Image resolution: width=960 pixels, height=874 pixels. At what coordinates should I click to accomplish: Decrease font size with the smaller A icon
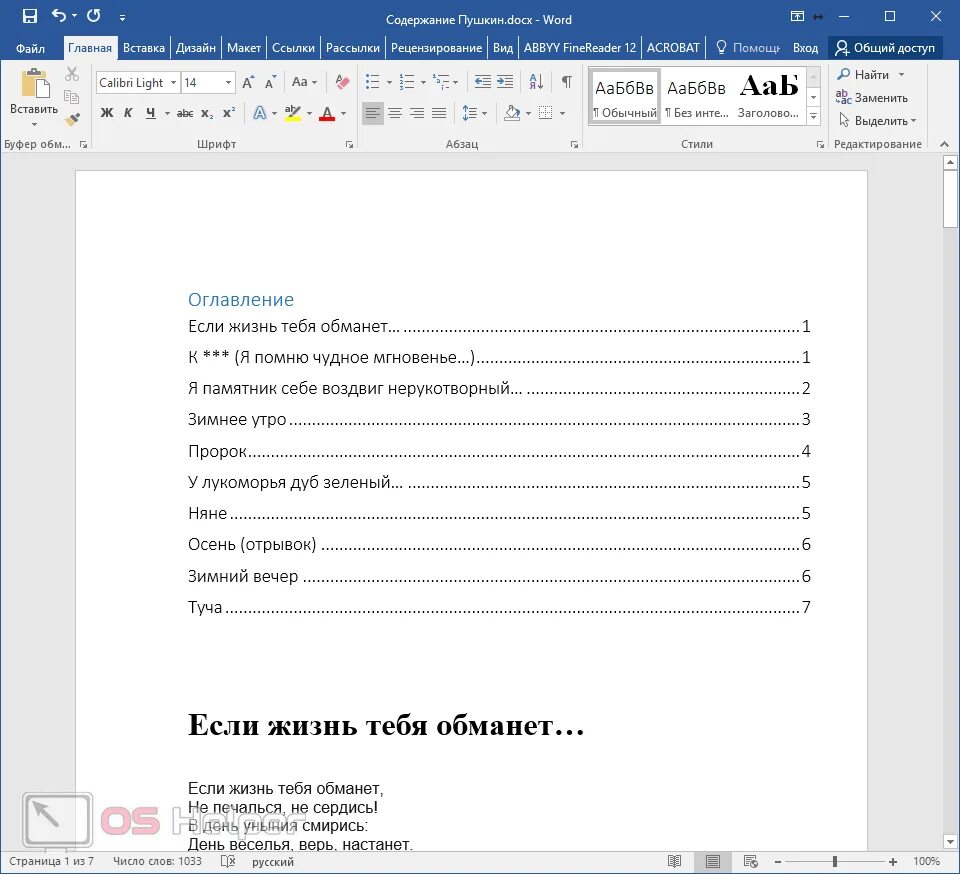(x=270, y=82)
